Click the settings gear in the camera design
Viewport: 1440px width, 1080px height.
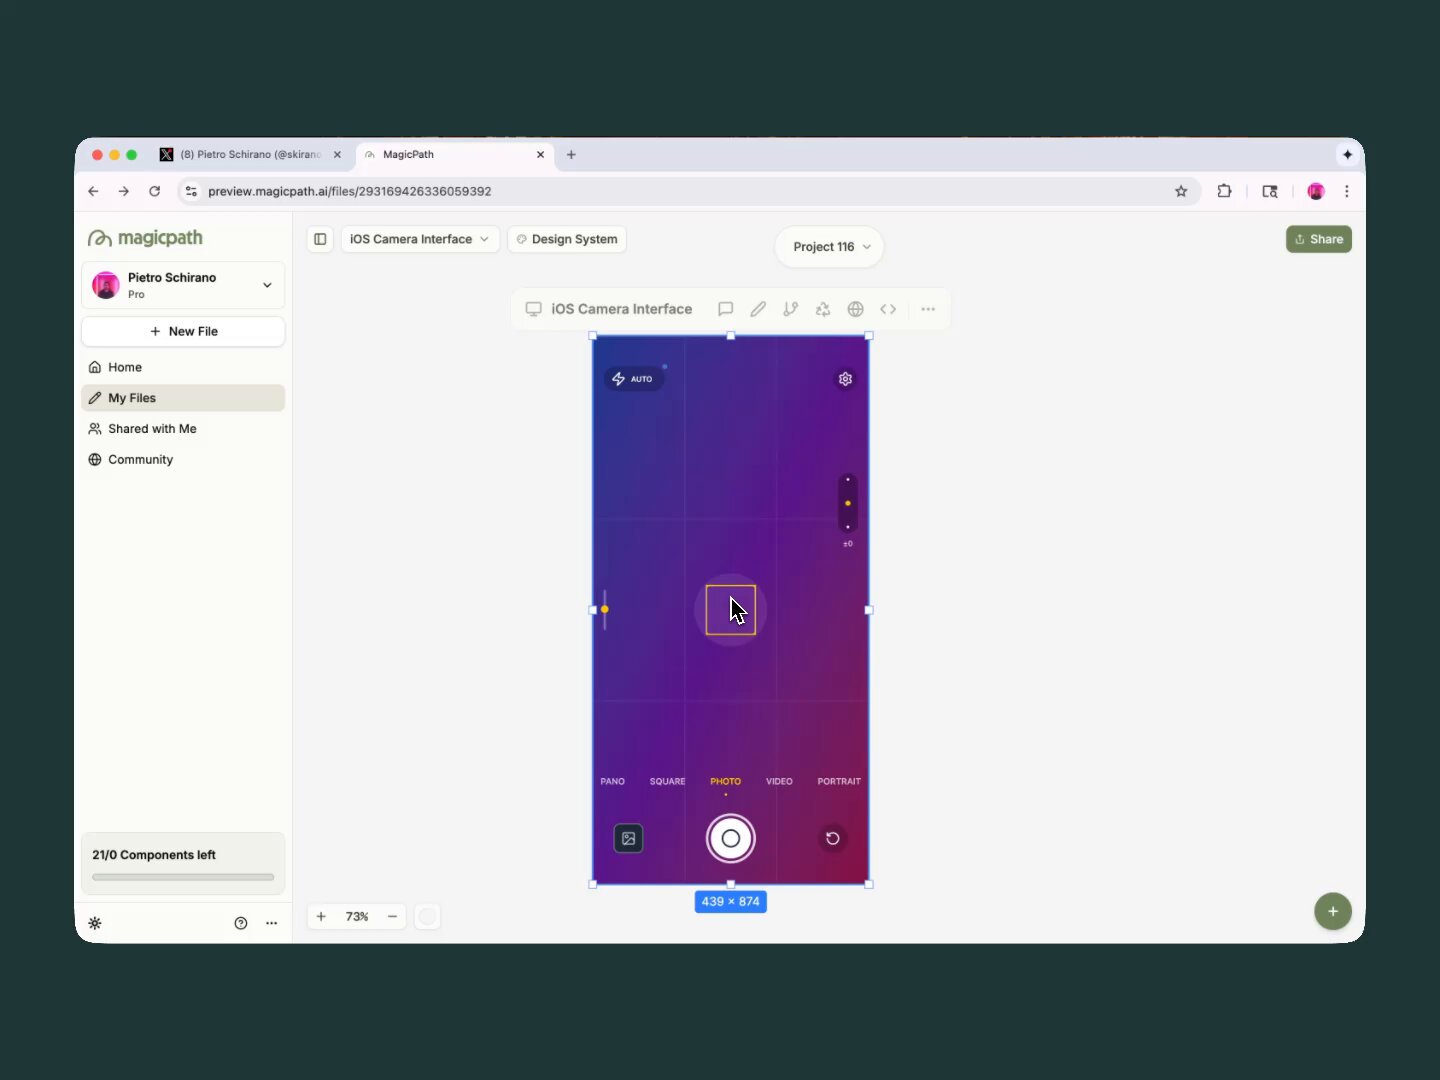845,379
